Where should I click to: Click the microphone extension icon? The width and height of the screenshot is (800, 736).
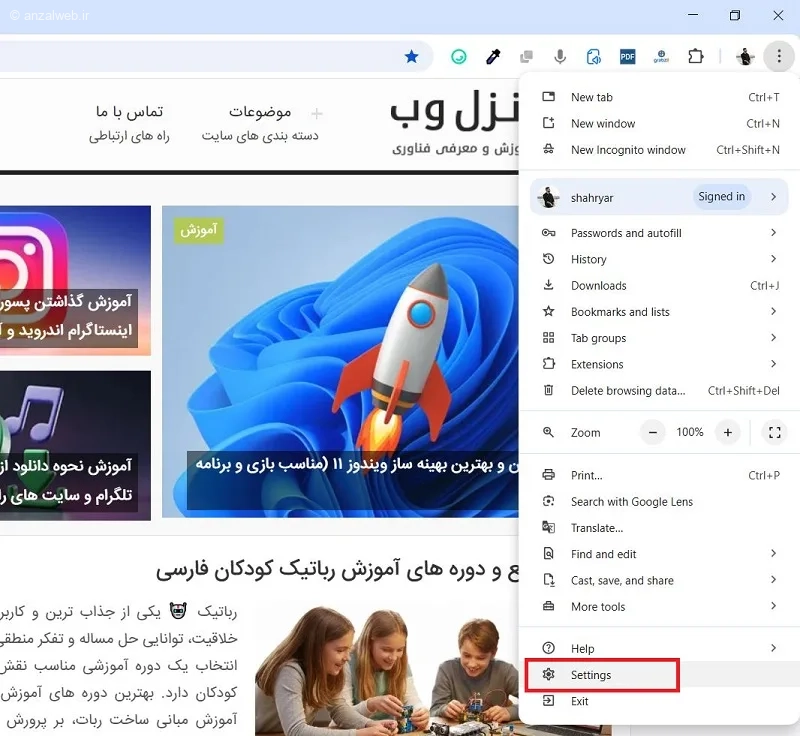click(x=560, y=57)
